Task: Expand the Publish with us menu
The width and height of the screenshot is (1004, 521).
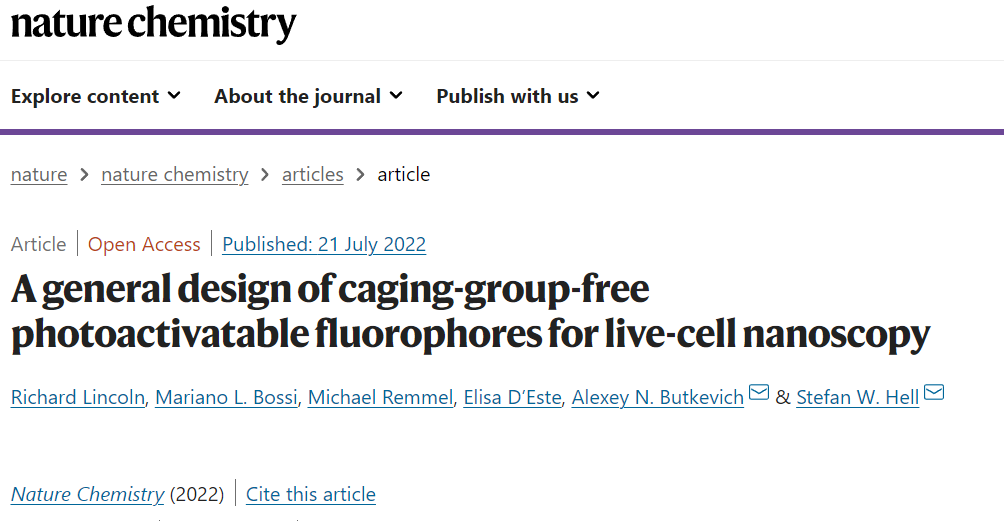Action: [518, 96]
